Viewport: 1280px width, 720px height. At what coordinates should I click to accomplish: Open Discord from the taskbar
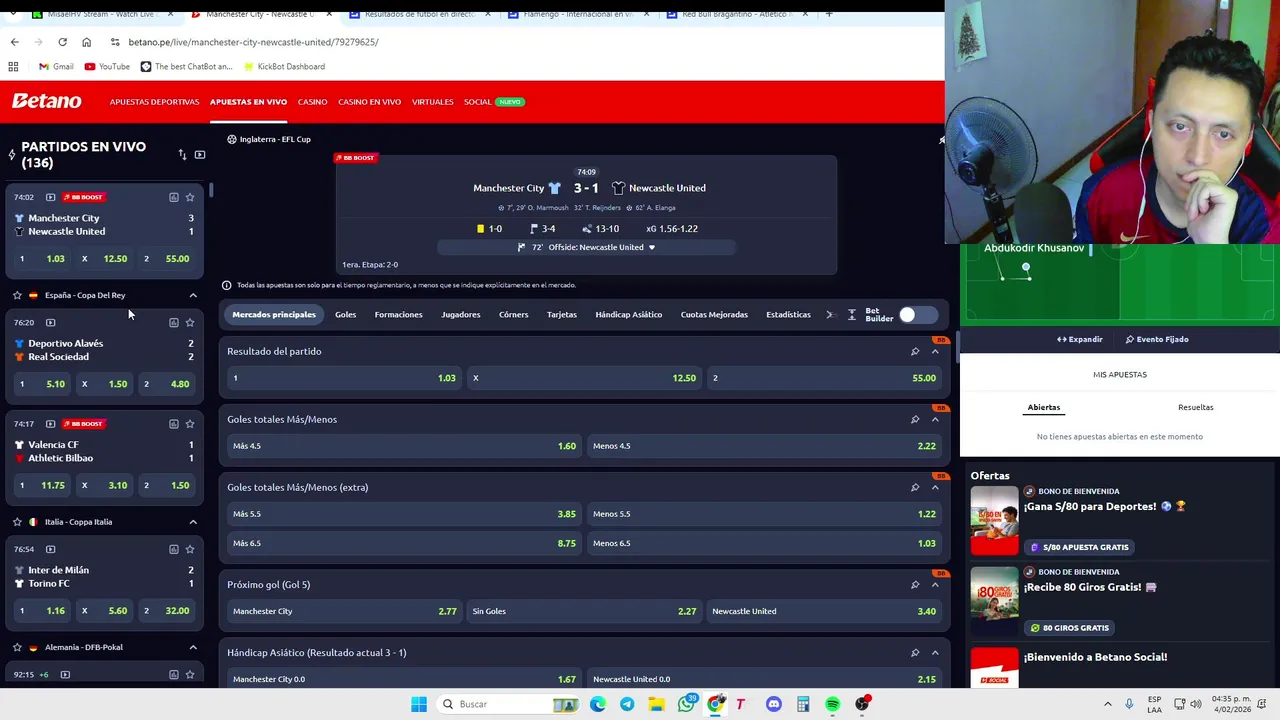[773, 704]
